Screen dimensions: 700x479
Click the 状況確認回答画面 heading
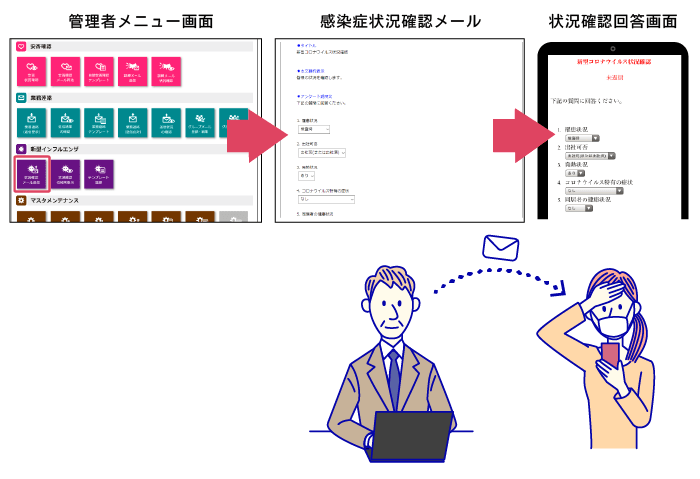tap(613, 21)
